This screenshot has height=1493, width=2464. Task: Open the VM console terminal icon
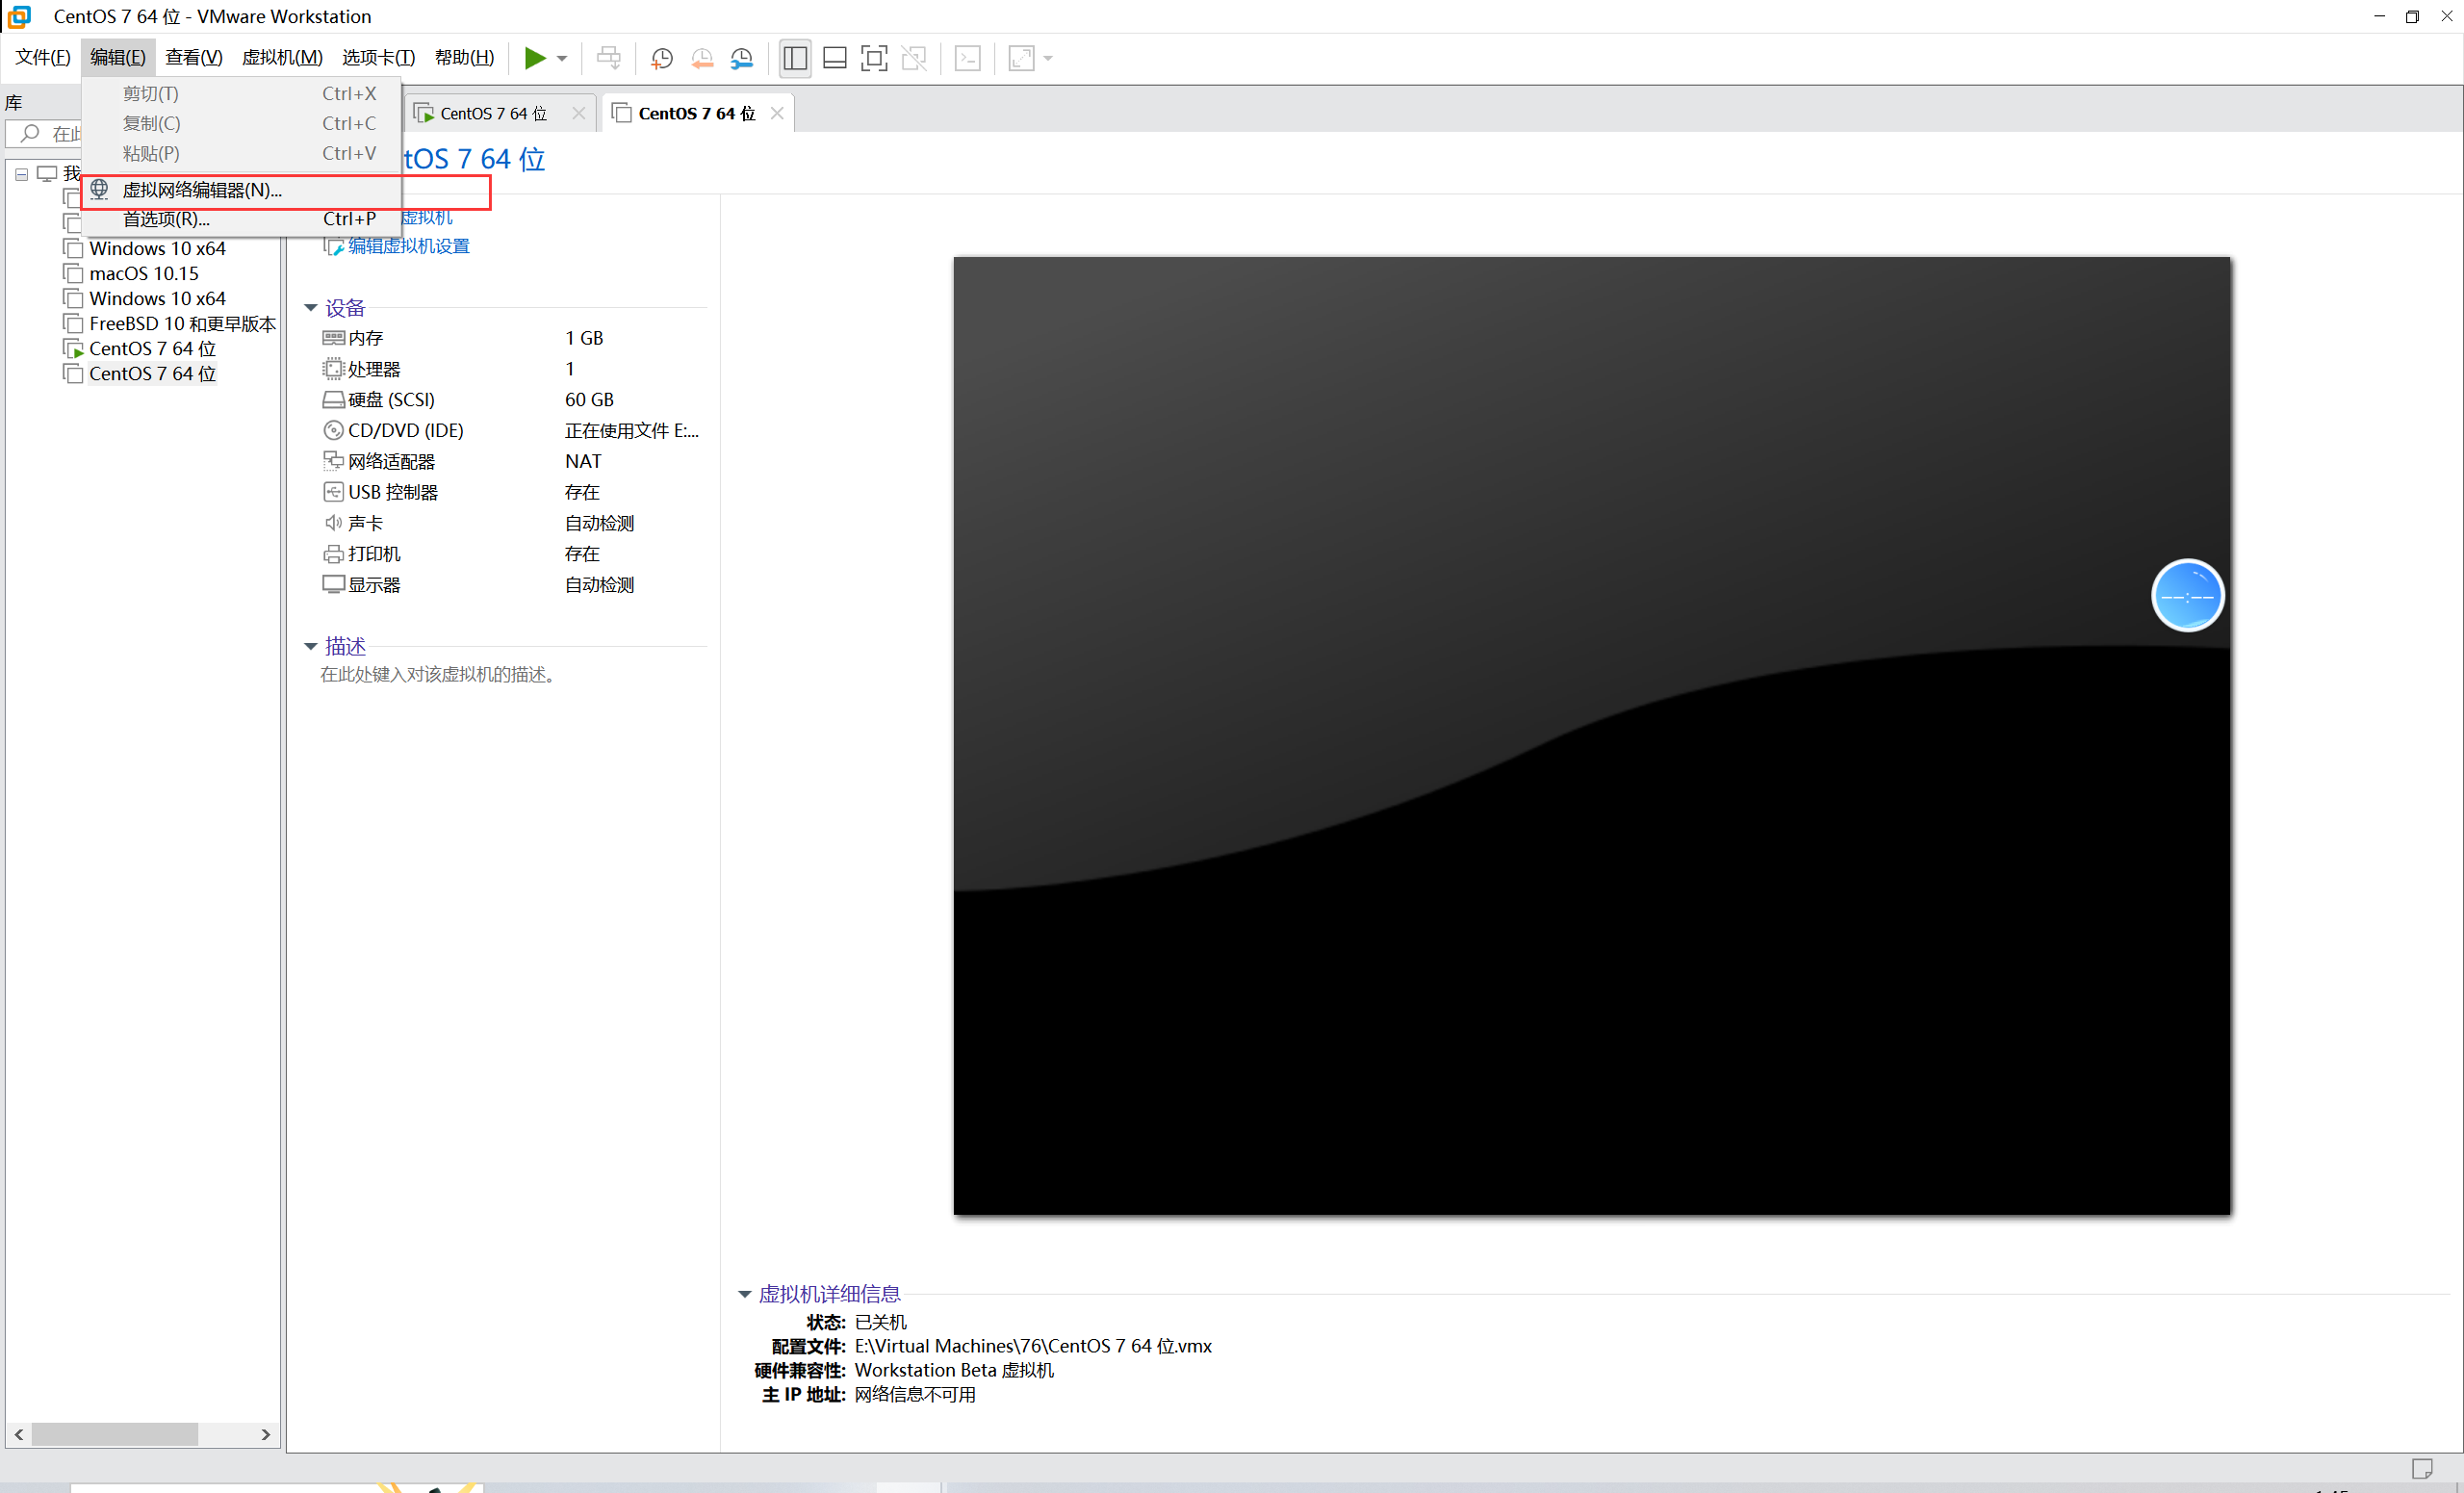pos(966,58)
